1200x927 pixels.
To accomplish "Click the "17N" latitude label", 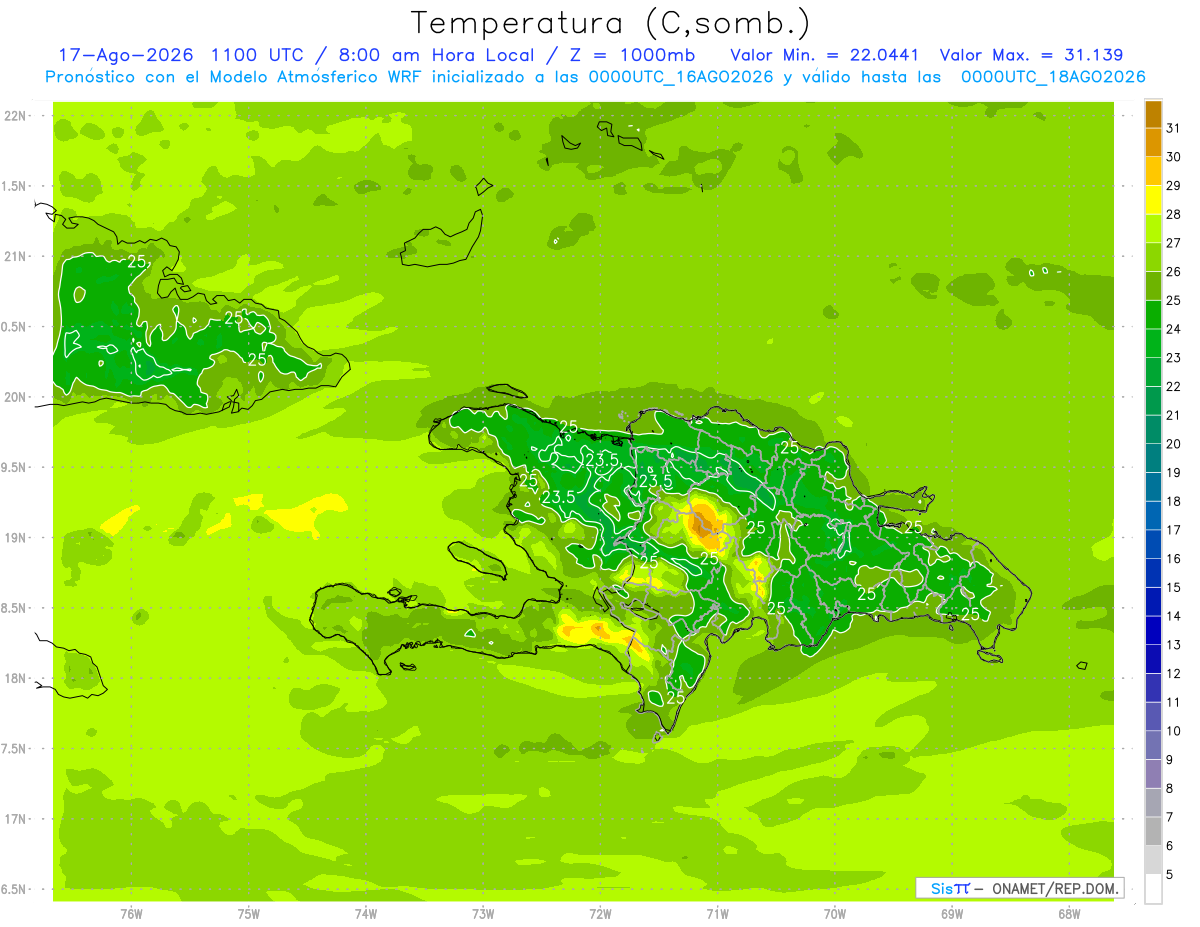I will click(15, 819).
